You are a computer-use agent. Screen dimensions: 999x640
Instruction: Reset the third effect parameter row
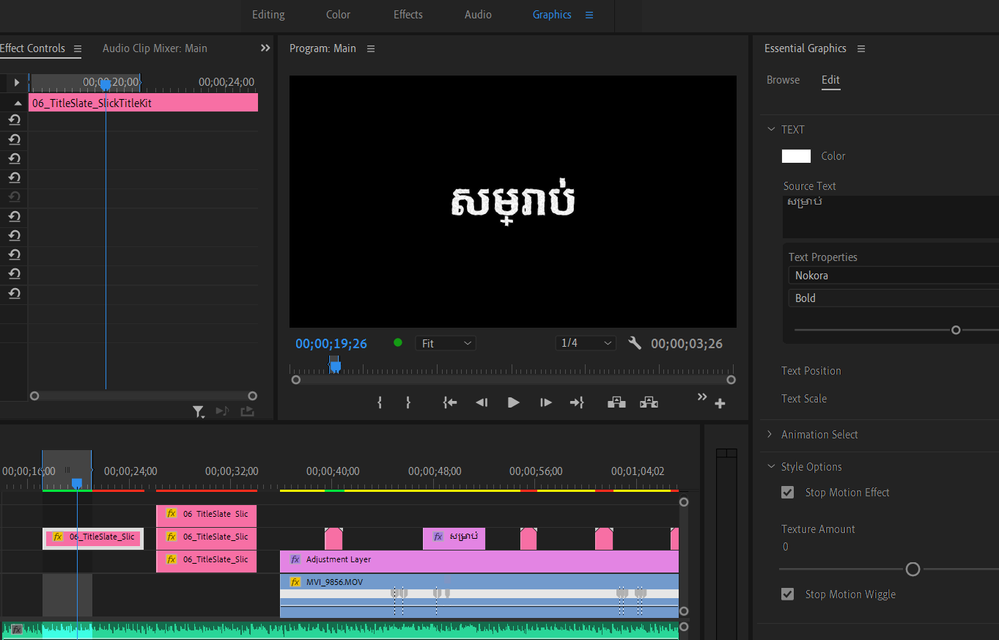point(14,159)
